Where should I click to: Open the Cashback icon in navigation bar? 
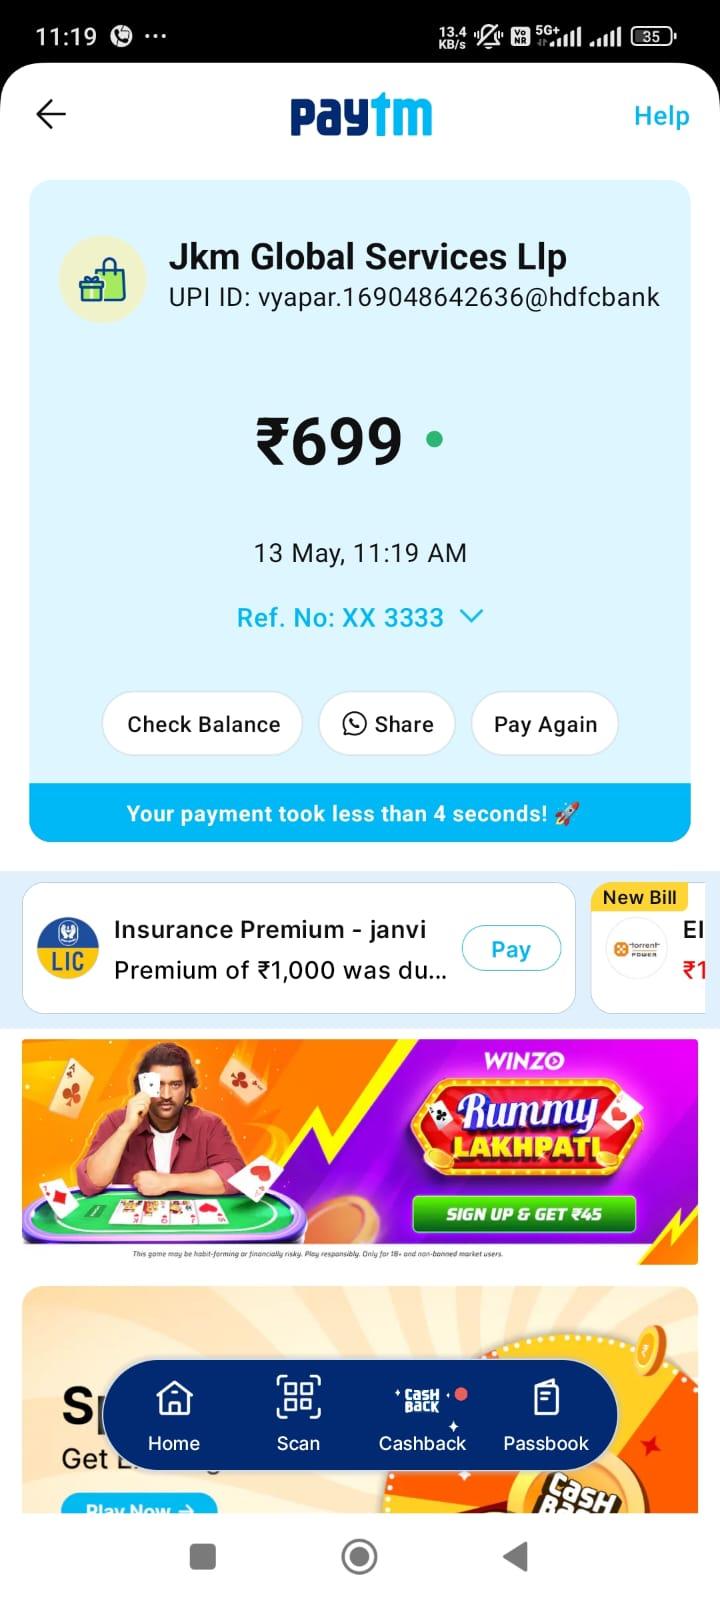(x=422, y=1399)
